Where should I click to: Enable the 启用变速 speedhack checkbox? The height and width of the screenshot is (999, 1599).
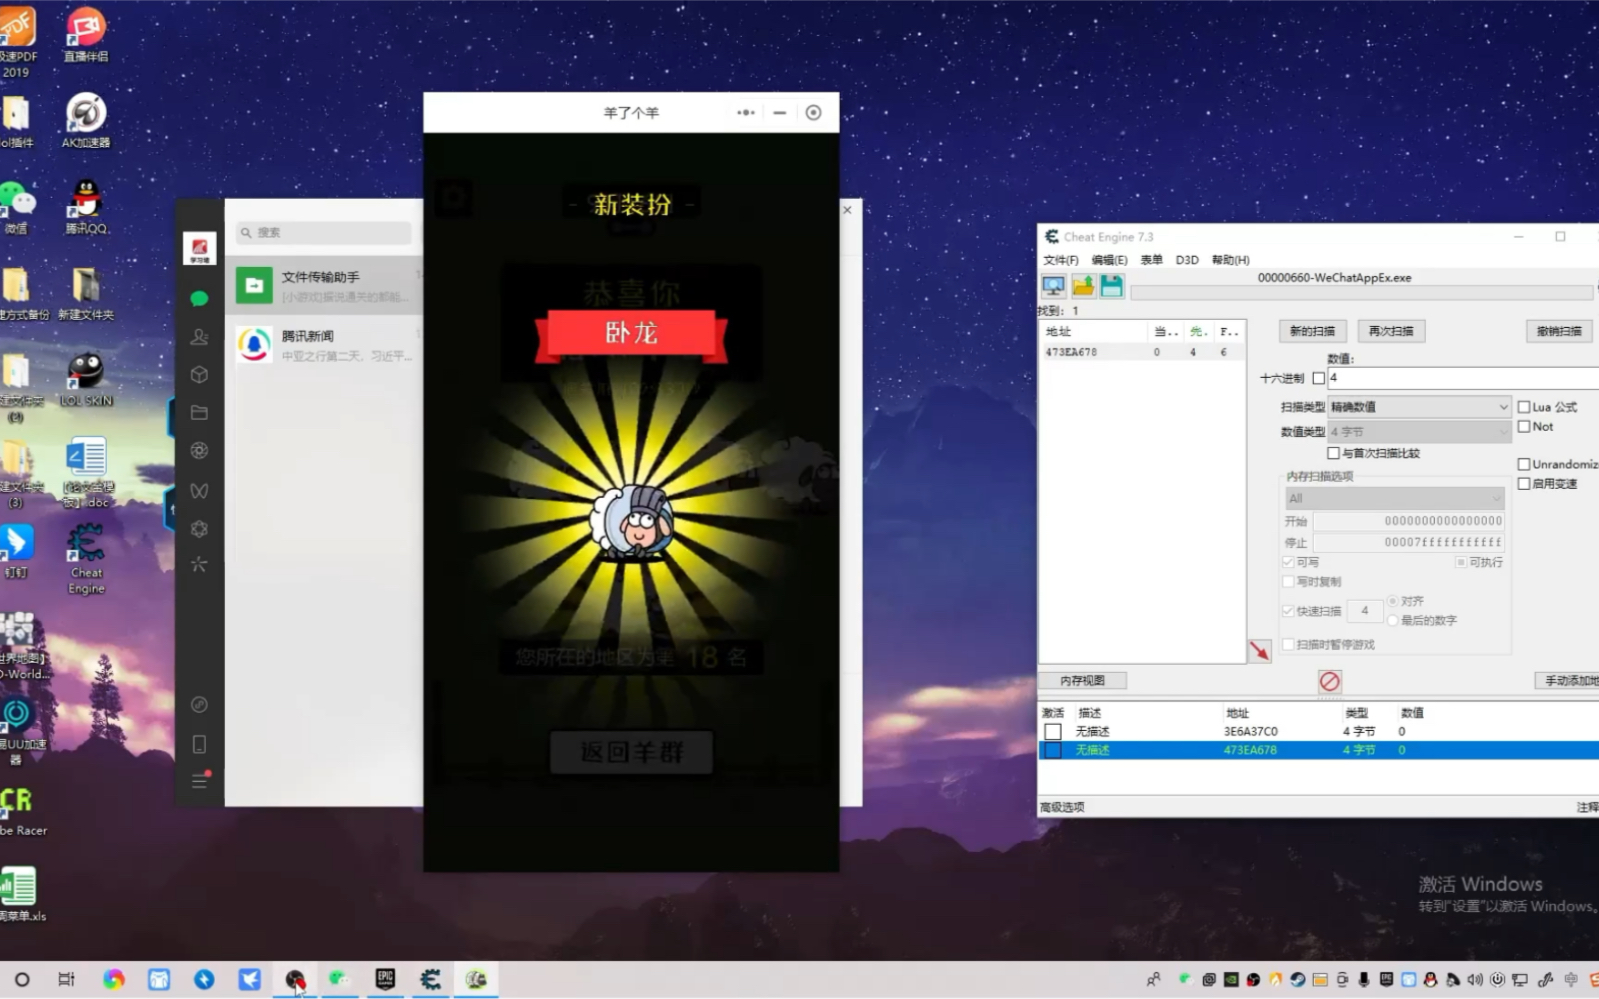click(x=1524, y=483)
